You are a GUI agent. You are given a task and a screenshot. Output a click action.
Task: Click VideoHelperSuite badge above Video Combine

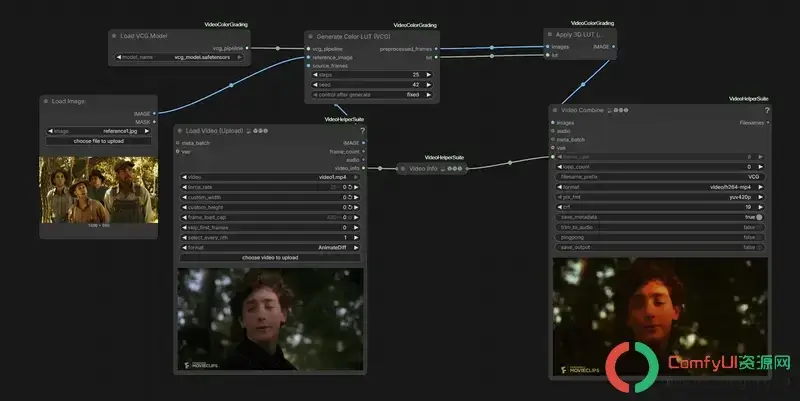[748, 99]
